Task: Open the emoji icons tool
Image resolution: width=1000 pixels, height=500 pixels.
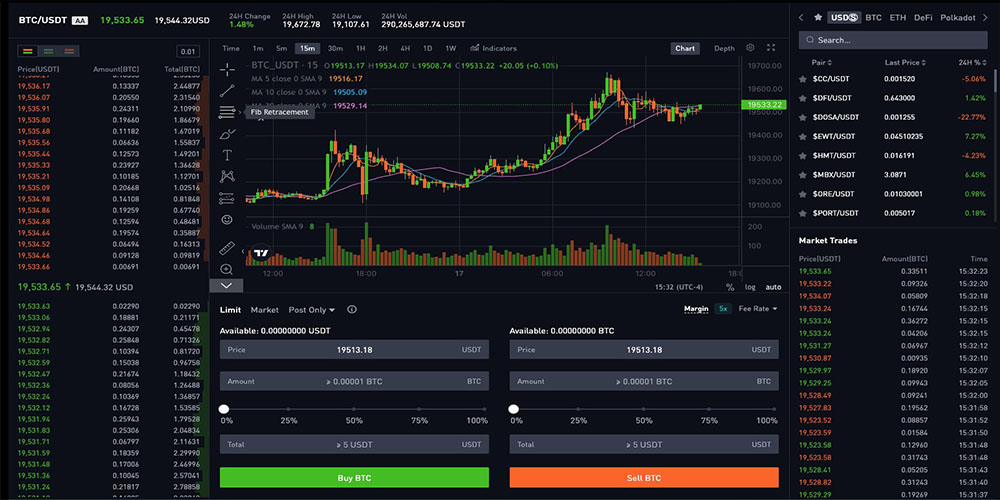Action: 227,219
